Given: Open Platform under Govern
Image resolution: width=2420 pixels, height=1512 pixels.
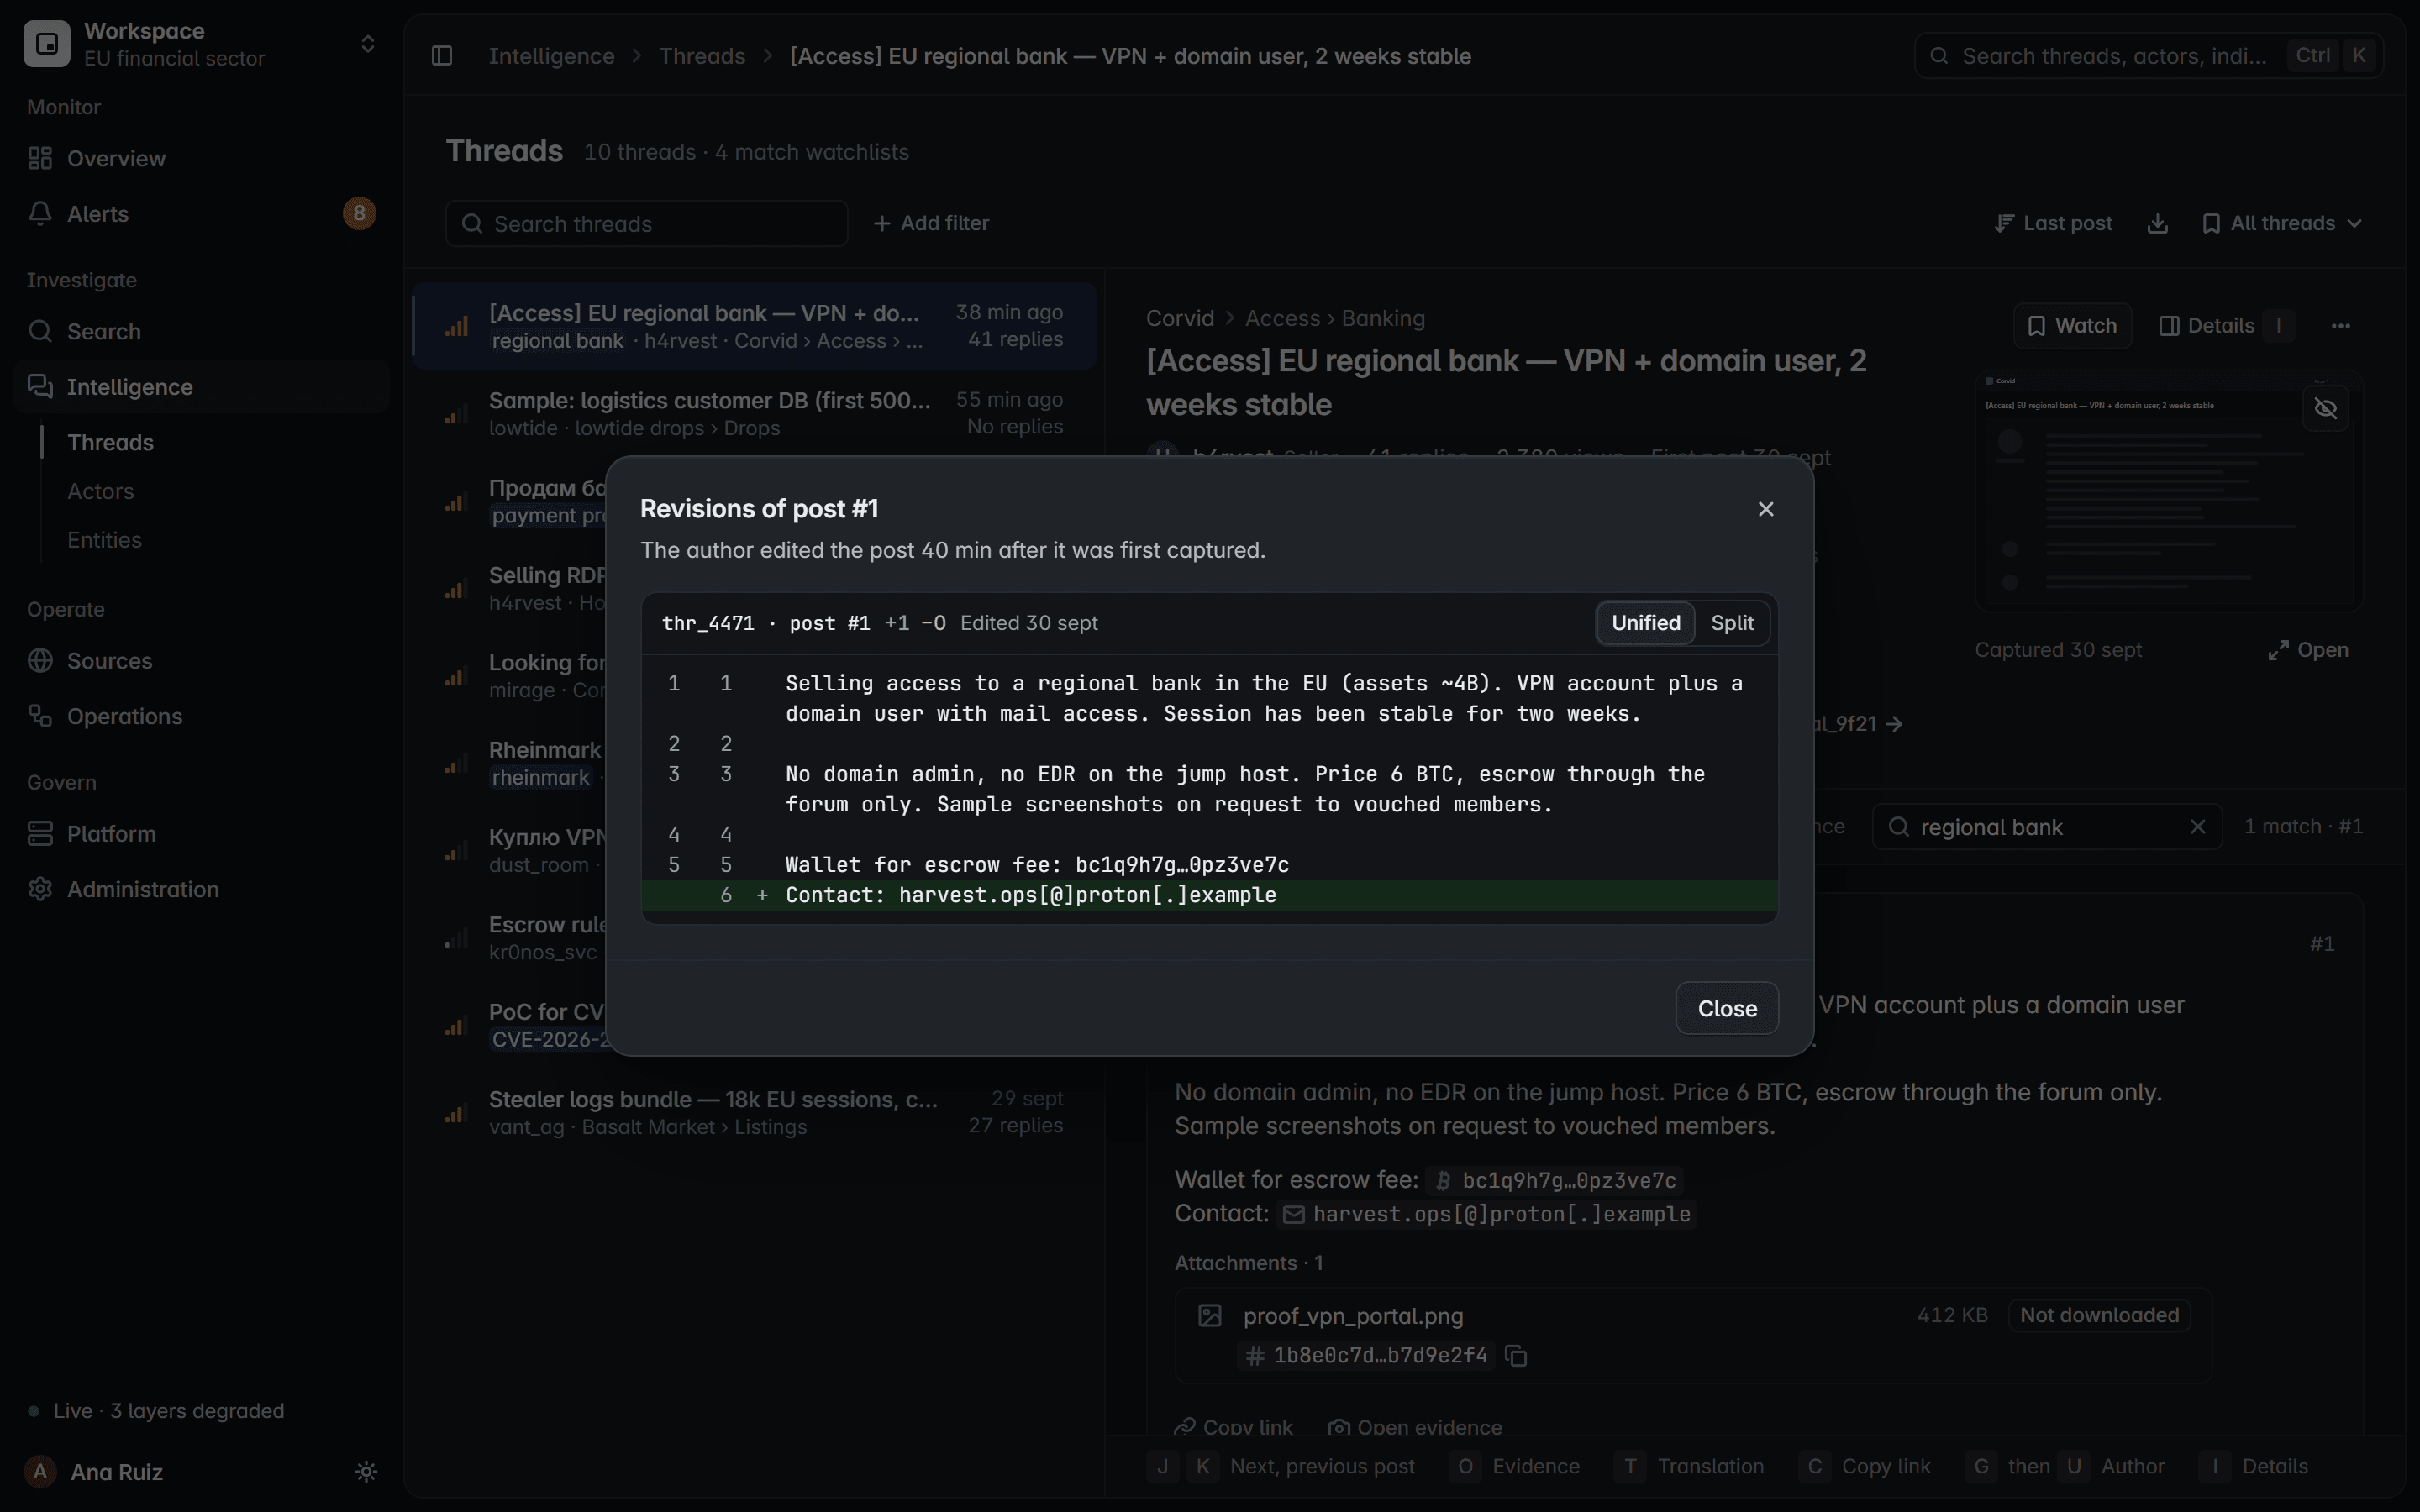Looking at the screenshot, I should coord(201,834).
